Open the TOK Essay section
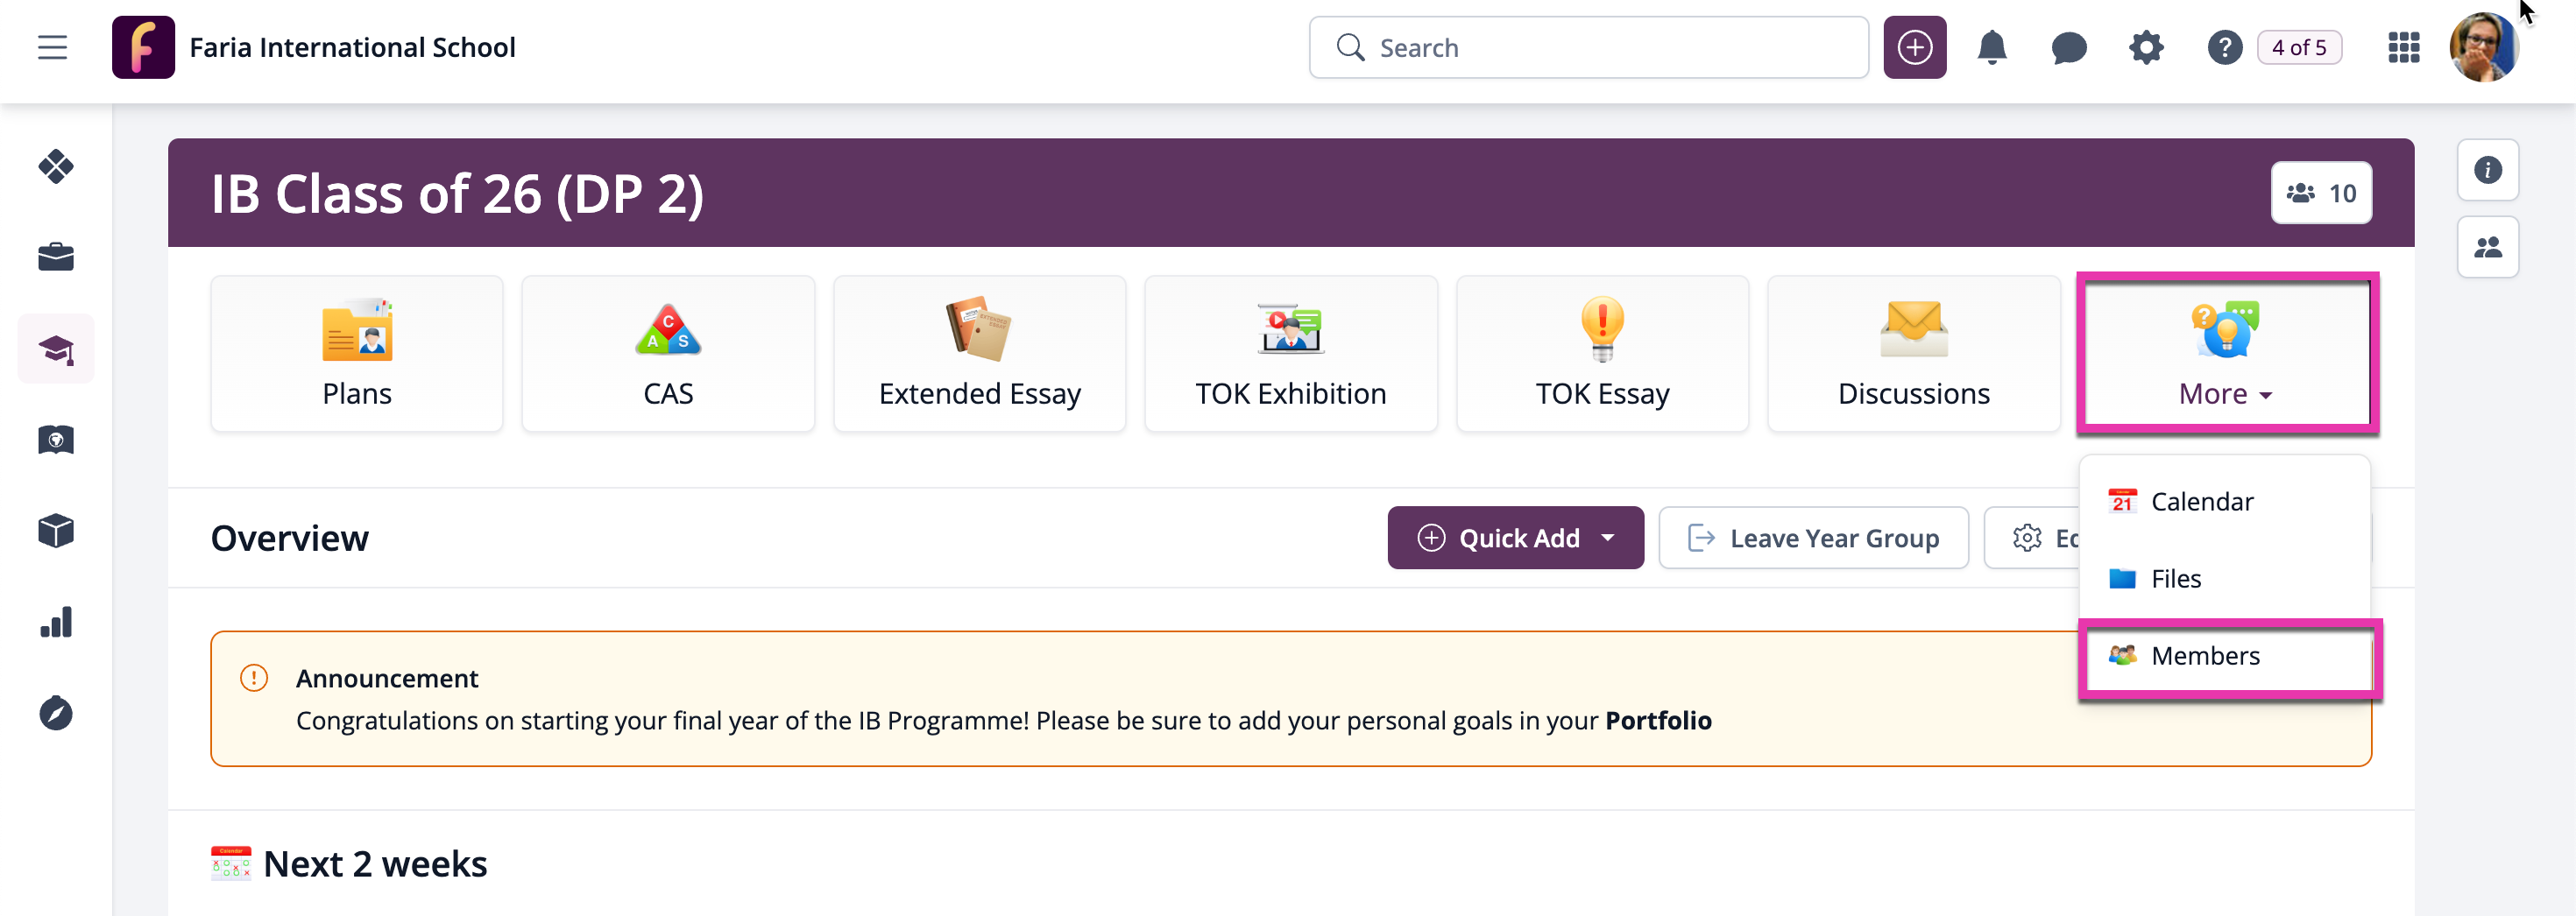Viewport: 2576px width, 916px height. point(1601,353)
